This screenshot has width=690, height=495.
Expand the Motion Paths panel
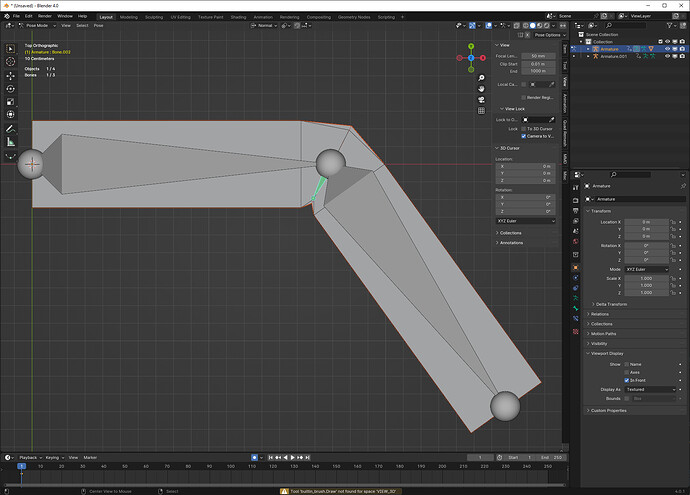601,334
